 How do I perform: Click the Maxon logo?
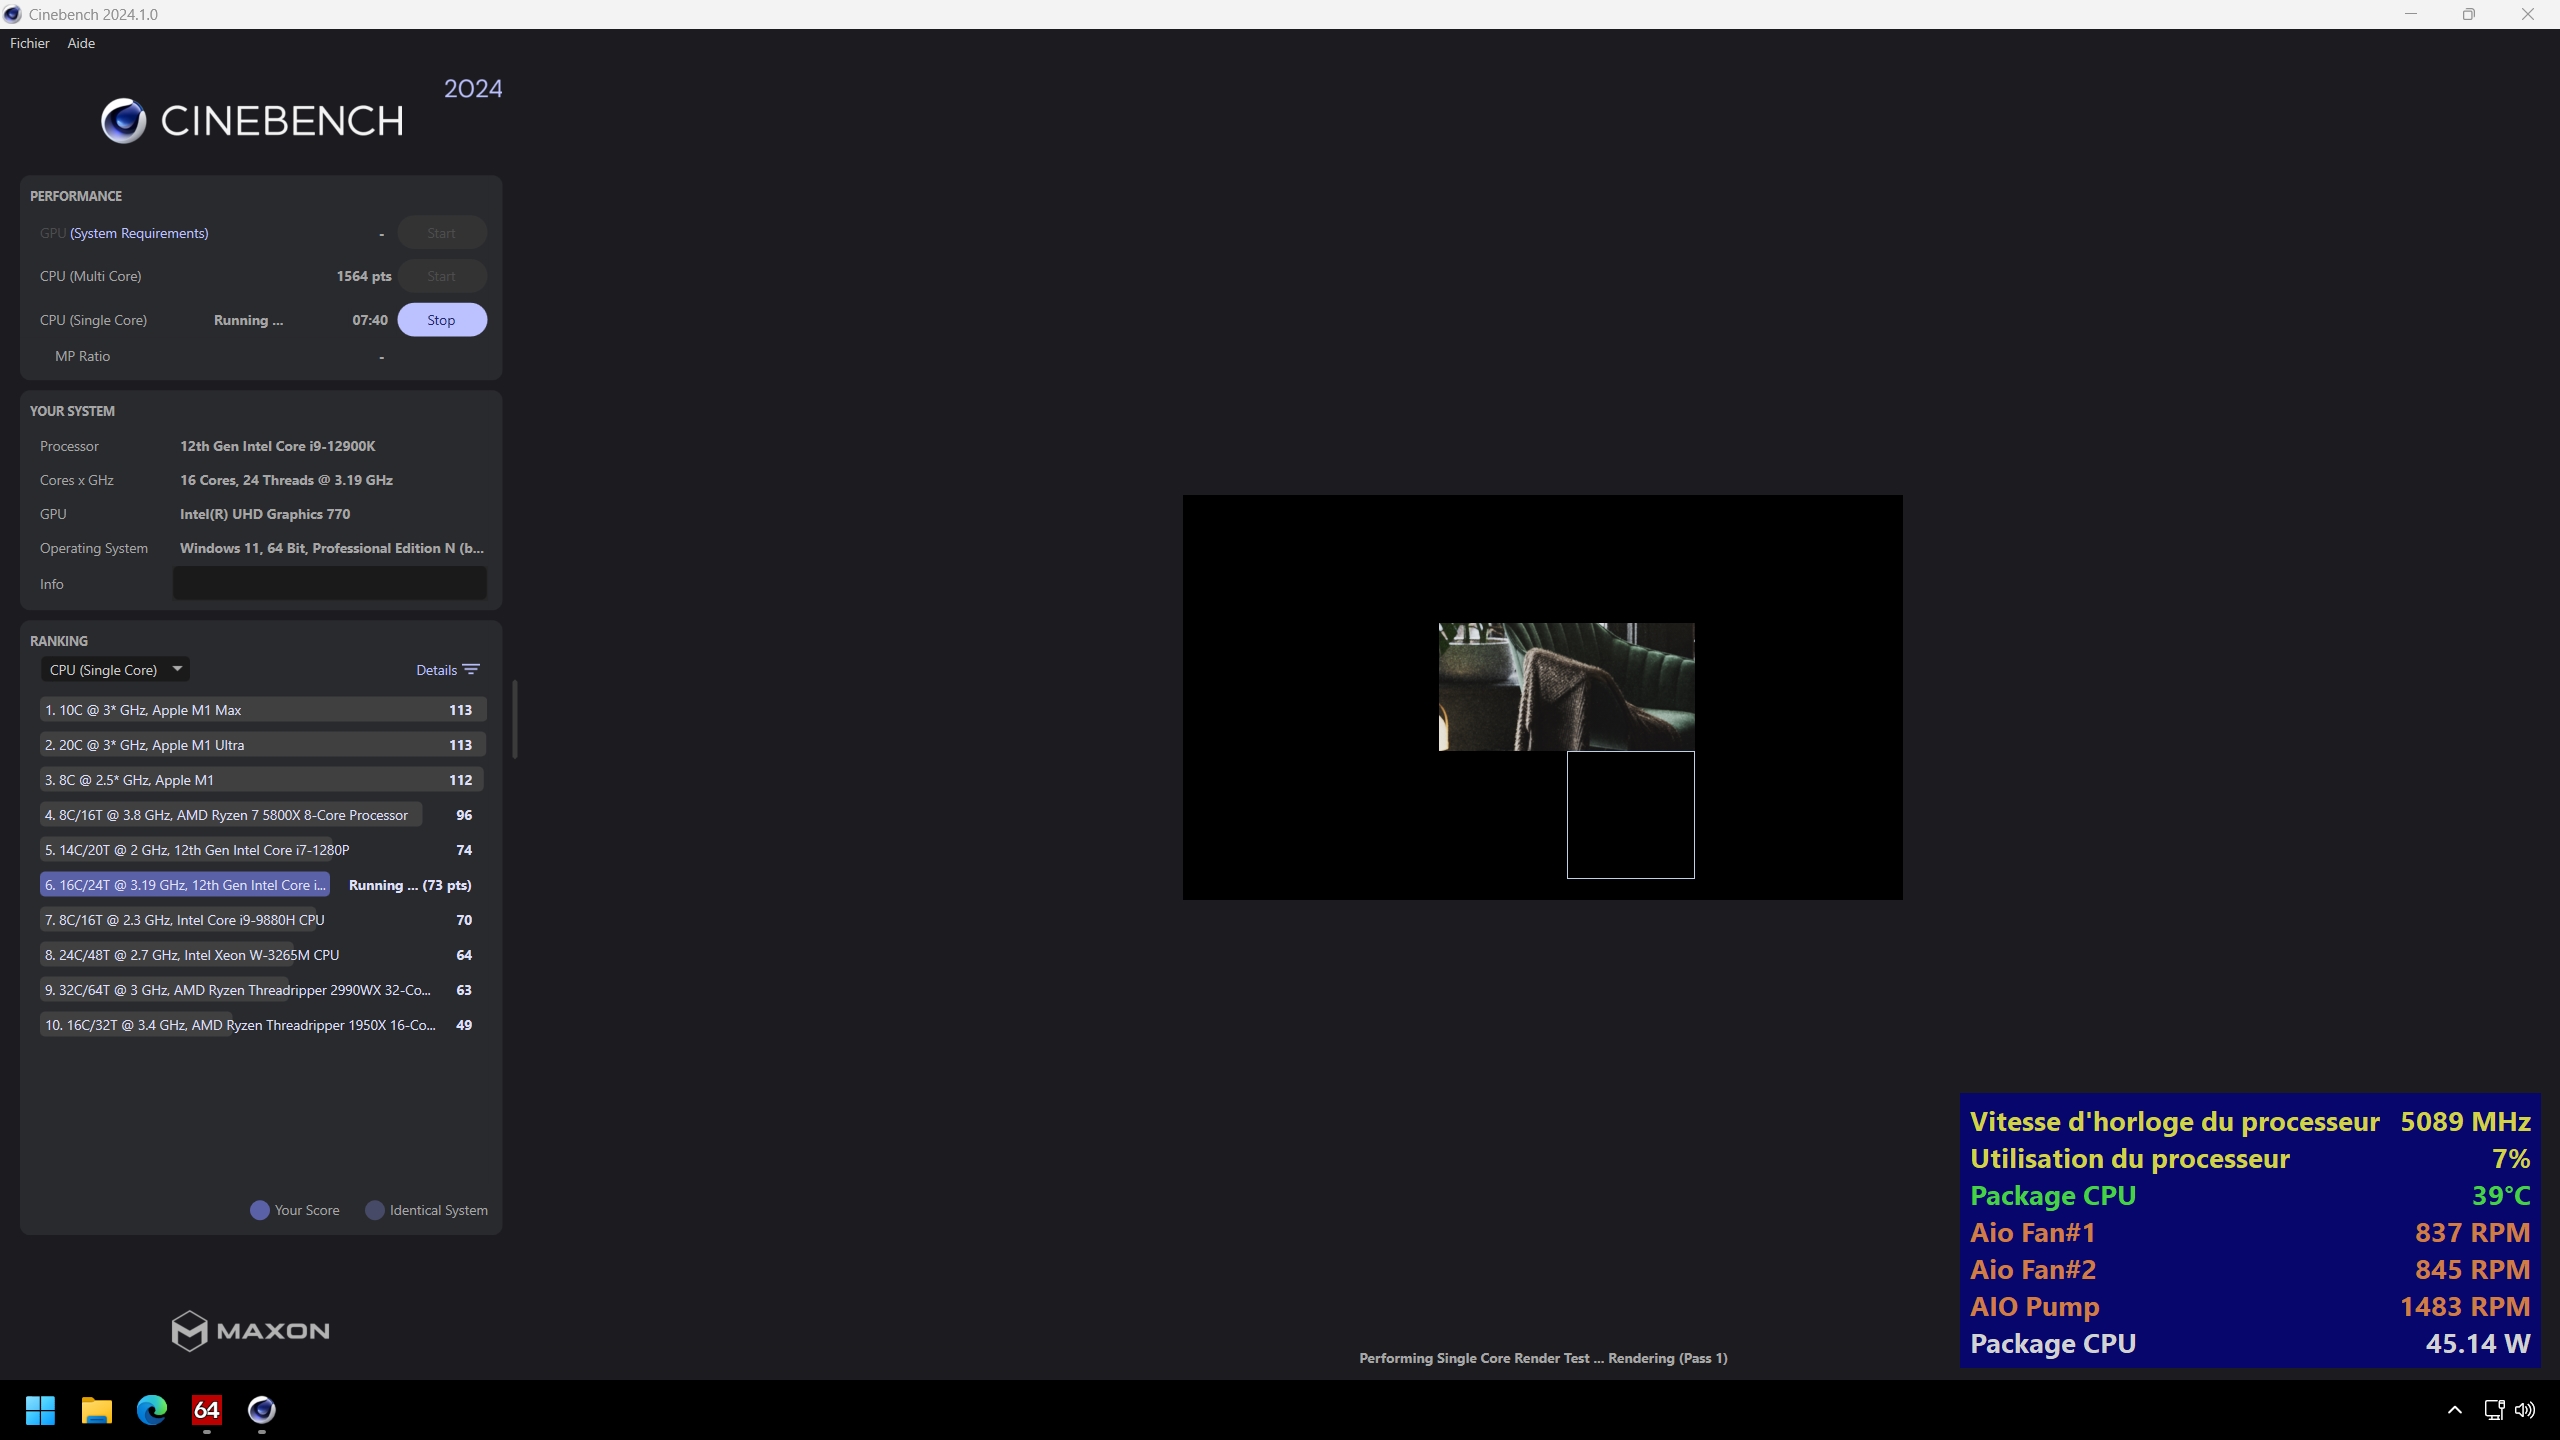tap(250, 1331)
